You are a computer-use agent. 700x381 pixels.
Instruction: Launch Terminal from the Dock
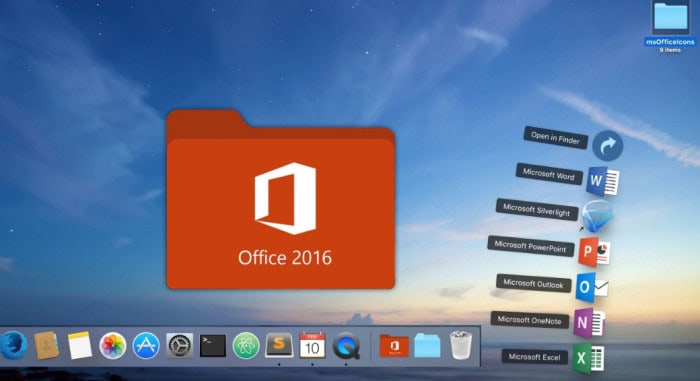(x=212, y=345)
